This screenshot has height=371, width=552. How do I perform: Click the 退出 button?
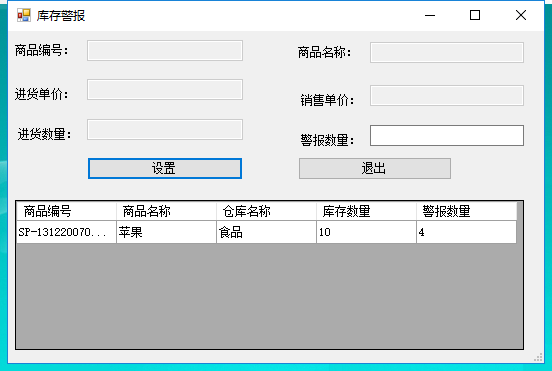click(375, 168)
